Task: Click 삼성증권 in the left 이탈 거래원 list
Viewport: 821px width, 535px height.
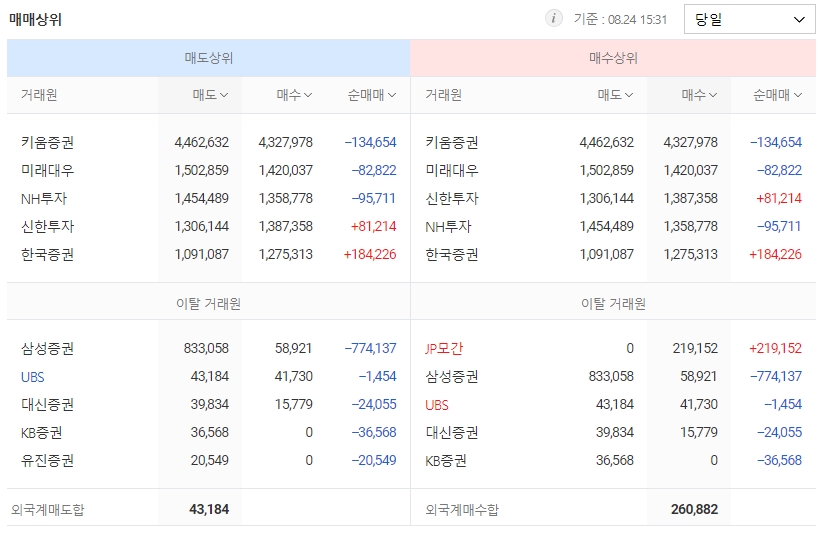Action: click(48, 349)
